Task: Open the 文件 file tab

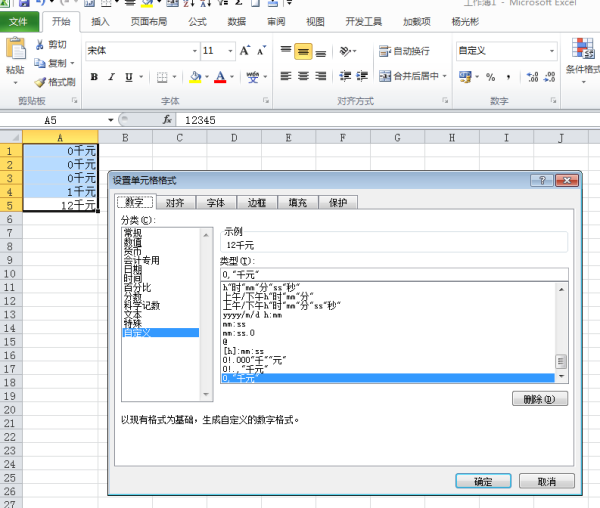Action: coord(19,22)
